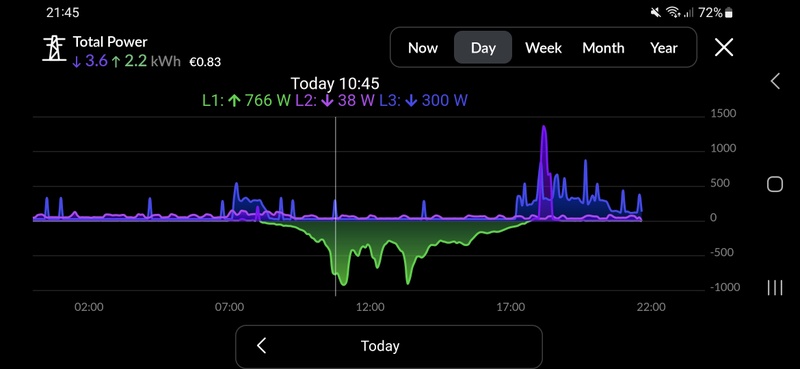Click the power pylon icon

coord(54,48)
